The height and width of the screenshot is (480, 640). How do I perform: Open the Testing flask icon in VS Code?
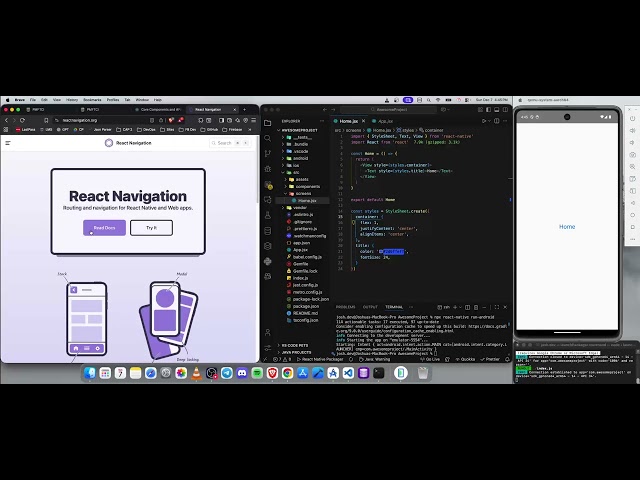(268, 215)
